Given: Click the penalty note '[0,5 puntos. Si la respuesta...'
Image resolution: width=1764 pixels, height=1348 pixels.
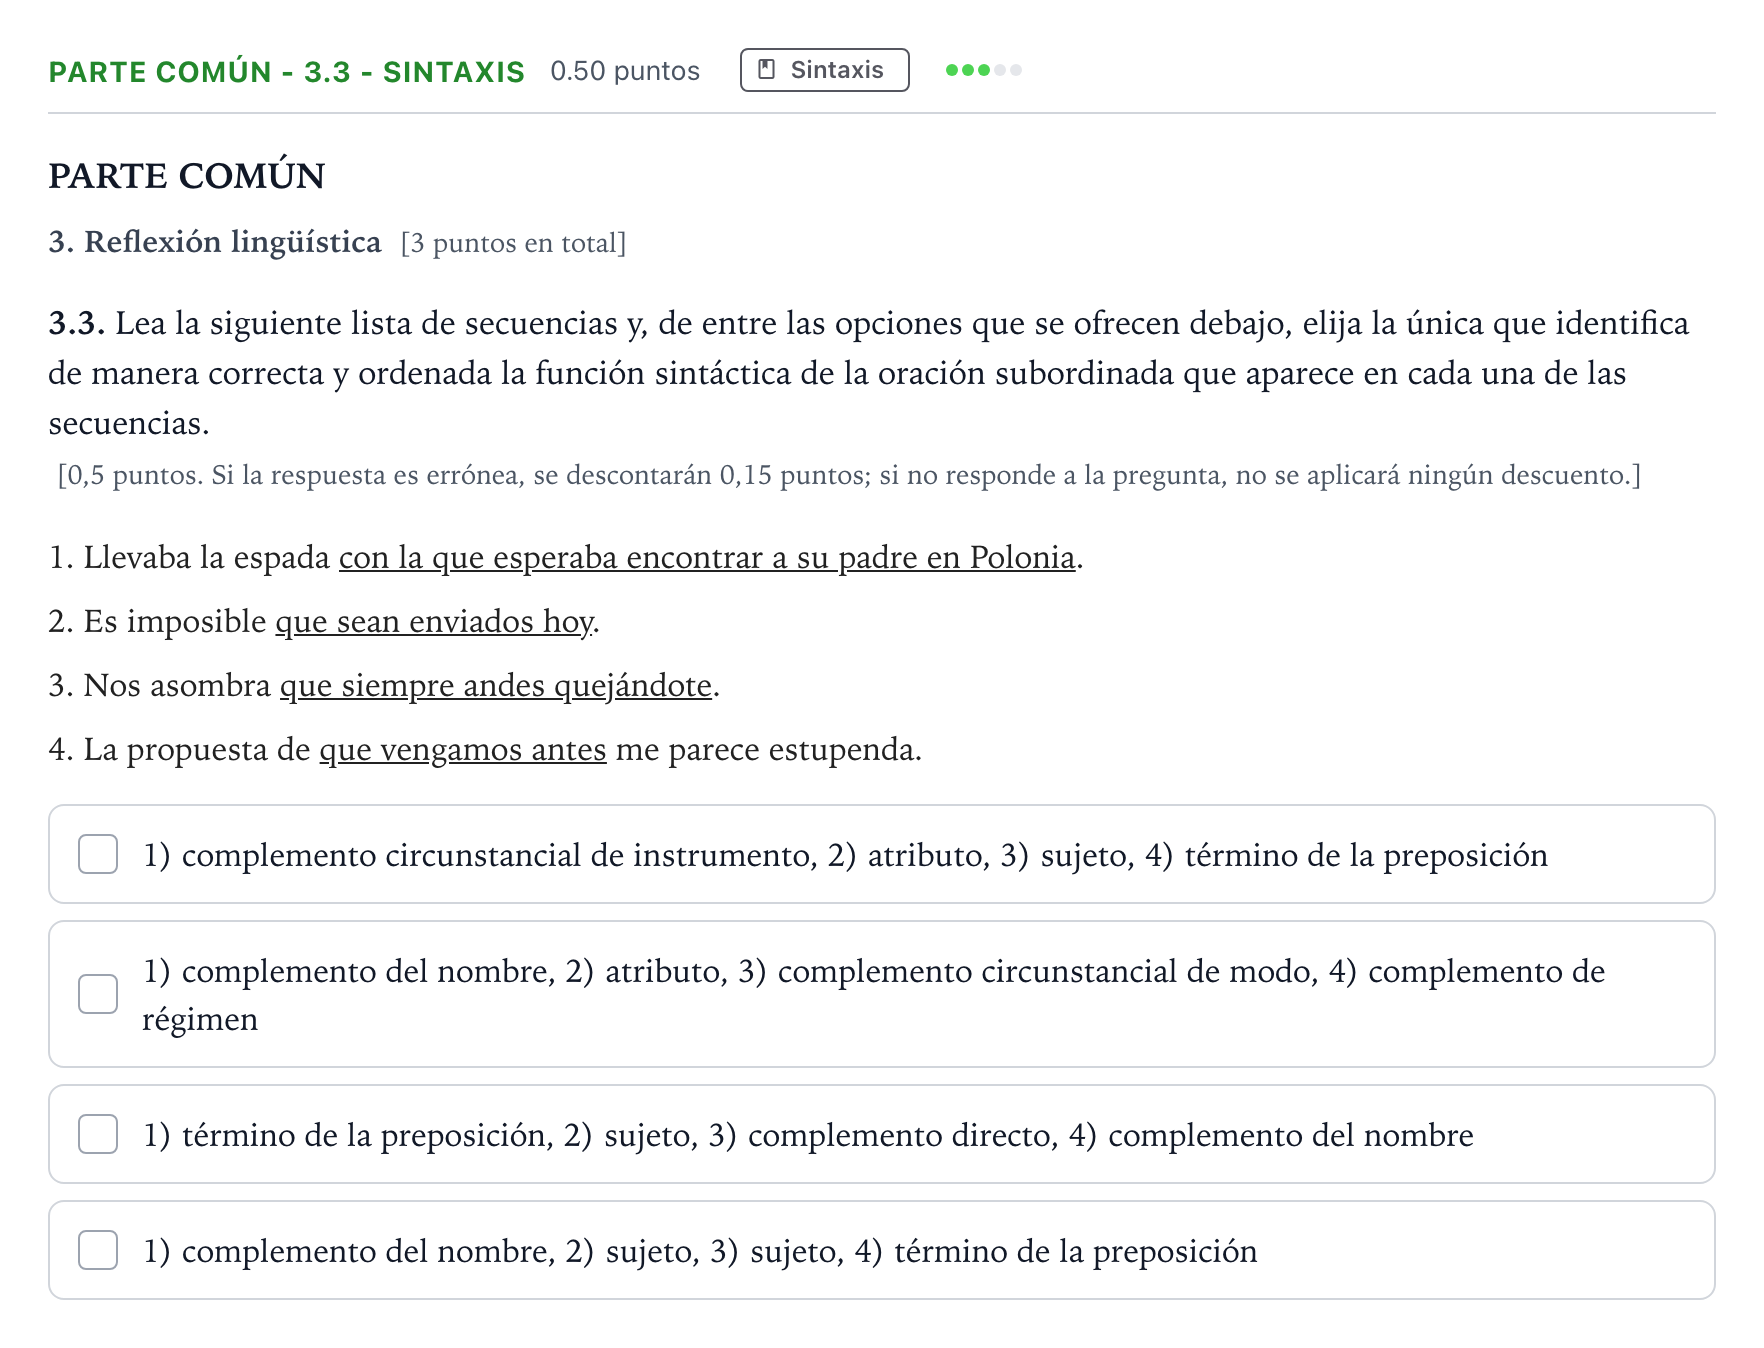Looking at the screenshot, I should [849, 475].
